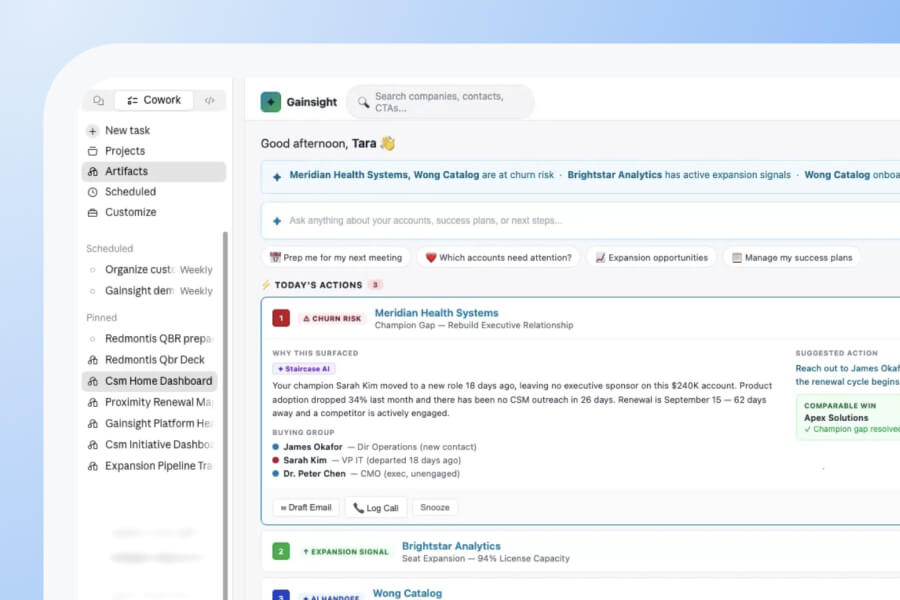Viewport: 900px width, 600px height.
Task: Select buying group contact Sarah Kim
Action: (304, 460)
